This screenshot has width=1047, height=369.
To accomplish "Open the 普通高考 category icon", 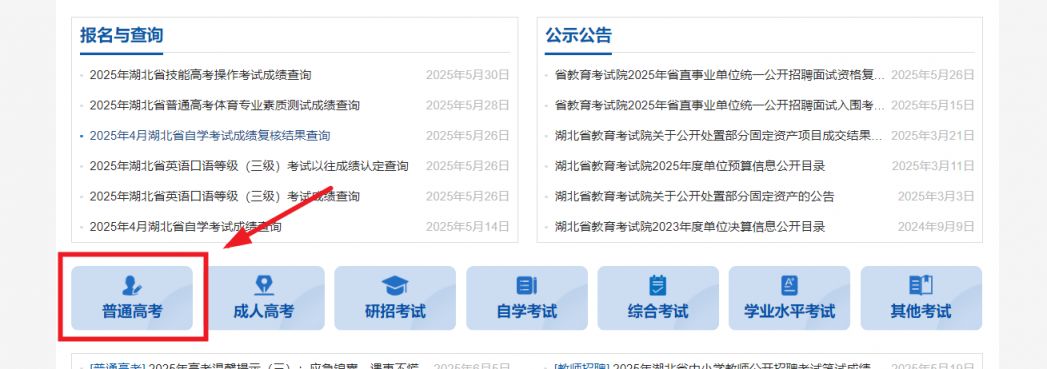I will [132, 286].
